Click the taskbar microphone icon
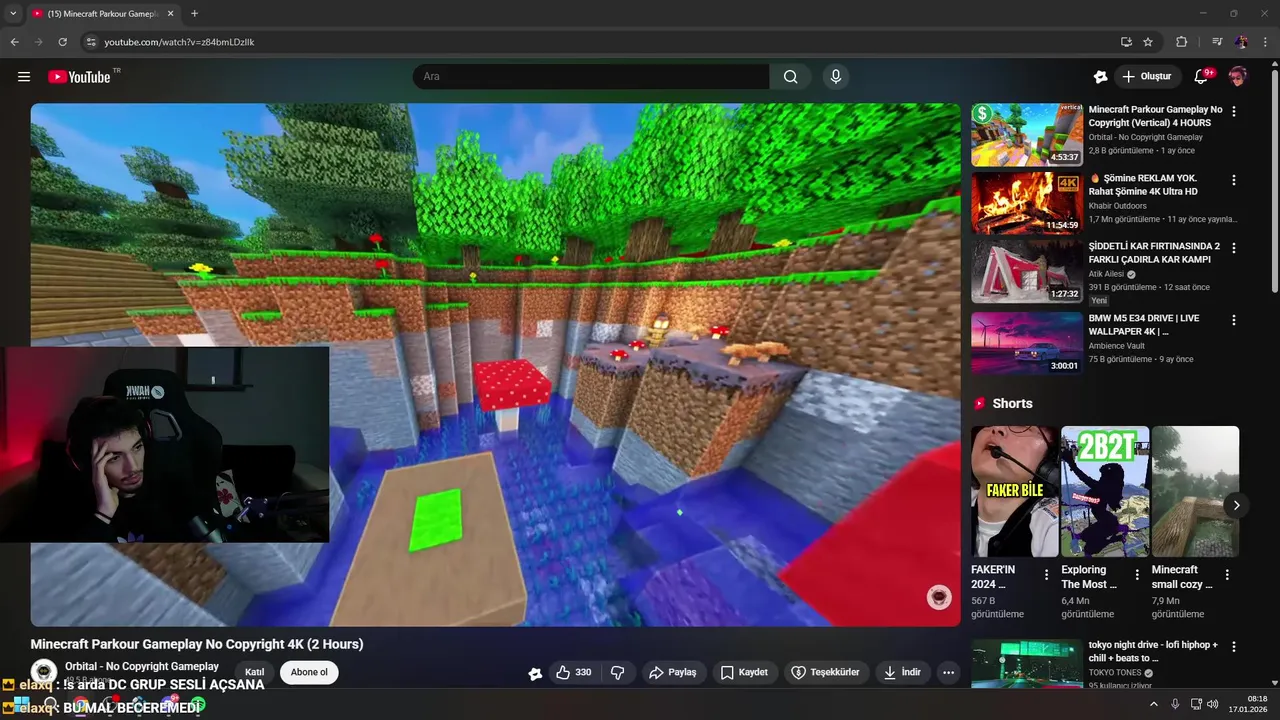Image resolution: width=1280 pixels, height=720 pixels. point(1175,704)
